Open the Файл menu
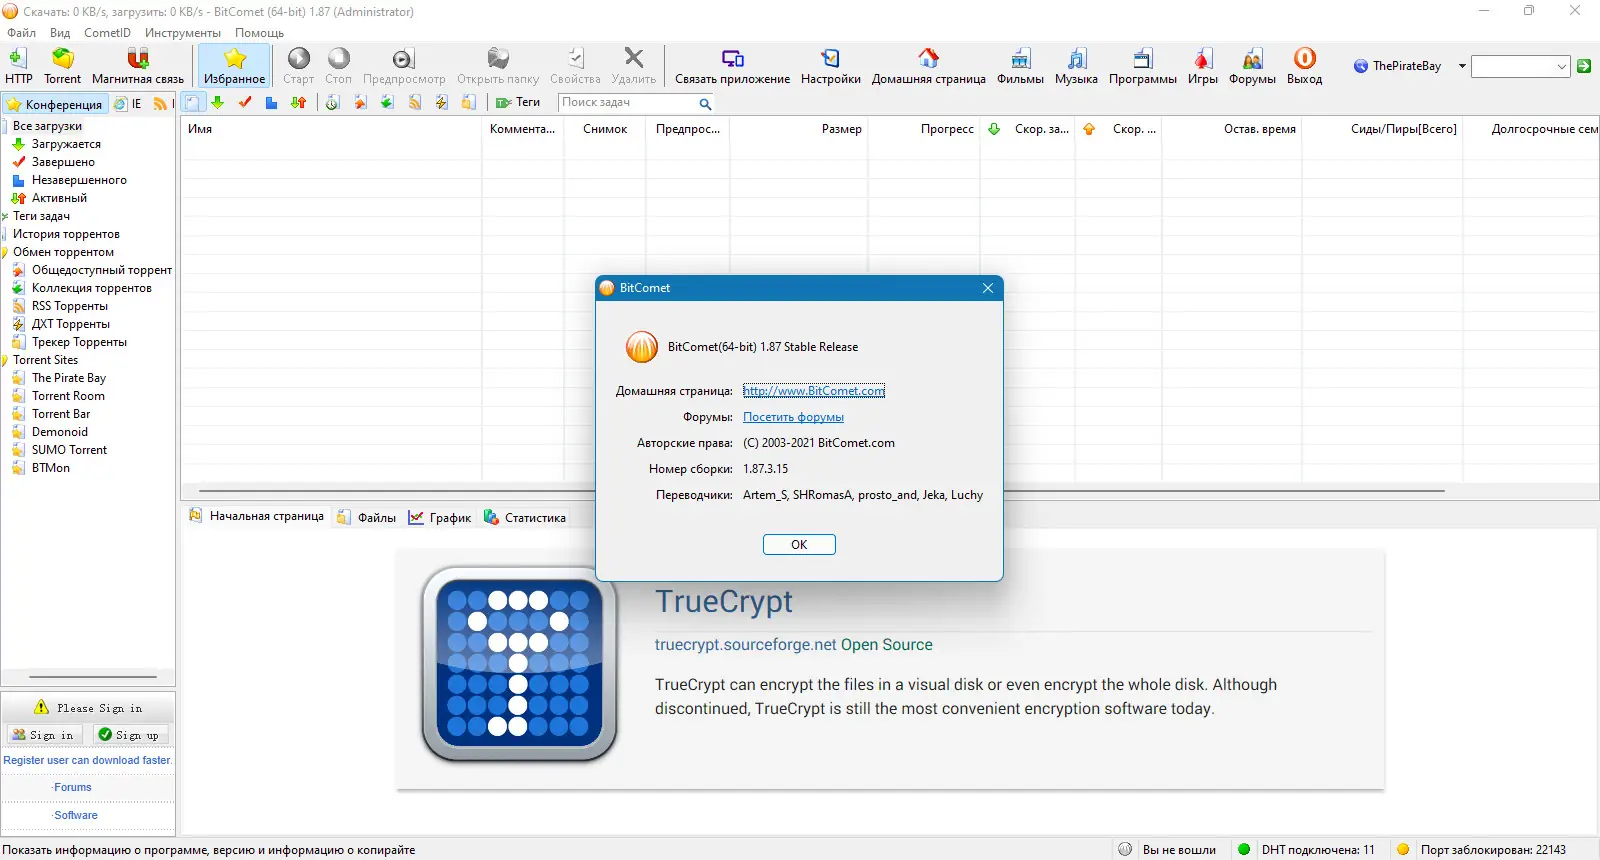Viewport: 1600px width, 860px height. (x=21, y=32)
